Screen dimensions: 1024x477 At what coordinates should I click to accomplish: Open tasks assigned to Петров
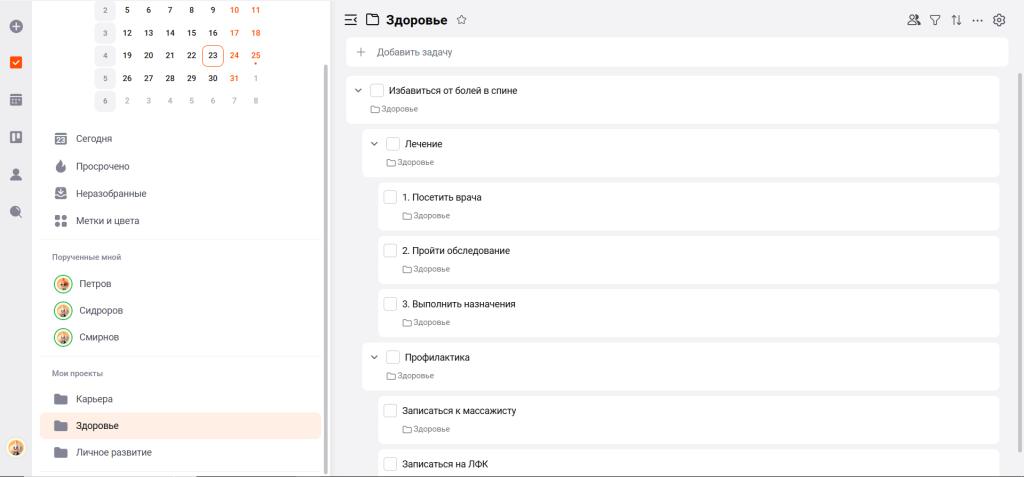point(95,284)
